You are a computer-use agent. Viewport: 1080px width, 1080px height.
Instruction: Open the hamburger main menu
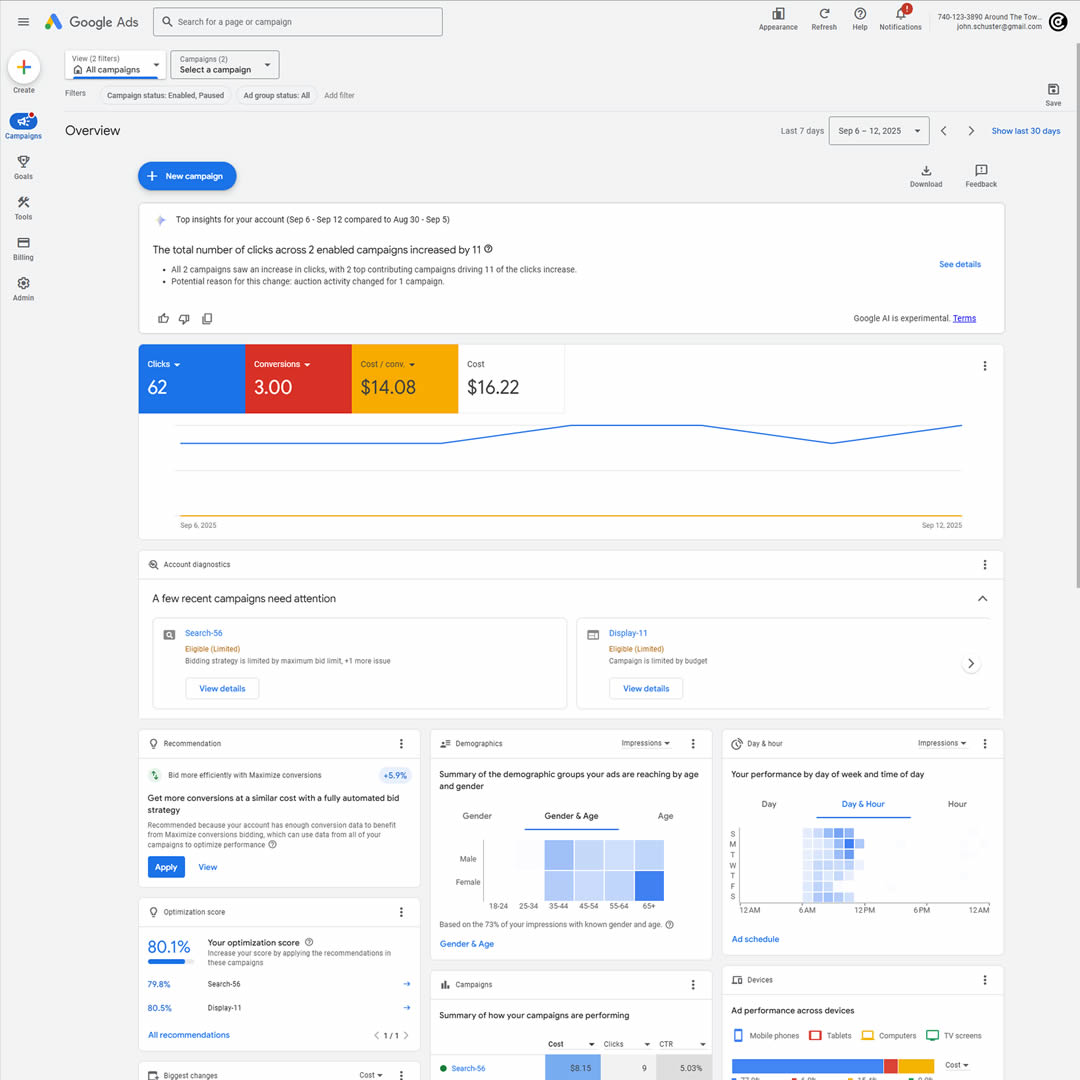[24, 22]
